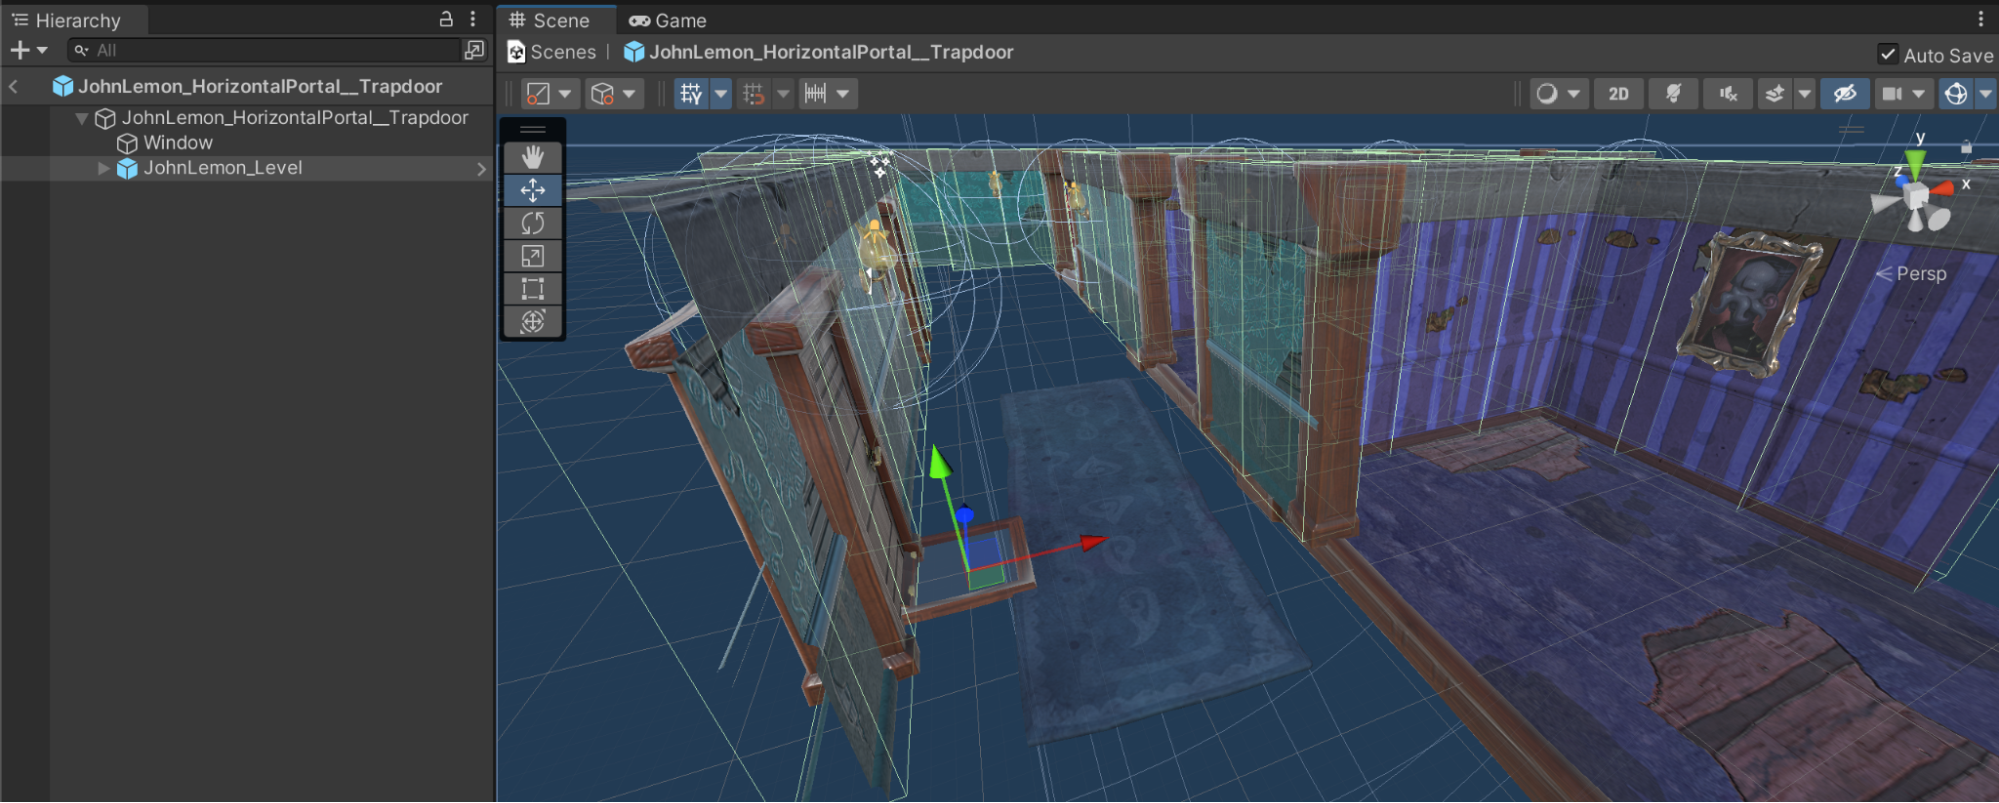Switch to the Game tab
1999x803 pixels.
668,20
